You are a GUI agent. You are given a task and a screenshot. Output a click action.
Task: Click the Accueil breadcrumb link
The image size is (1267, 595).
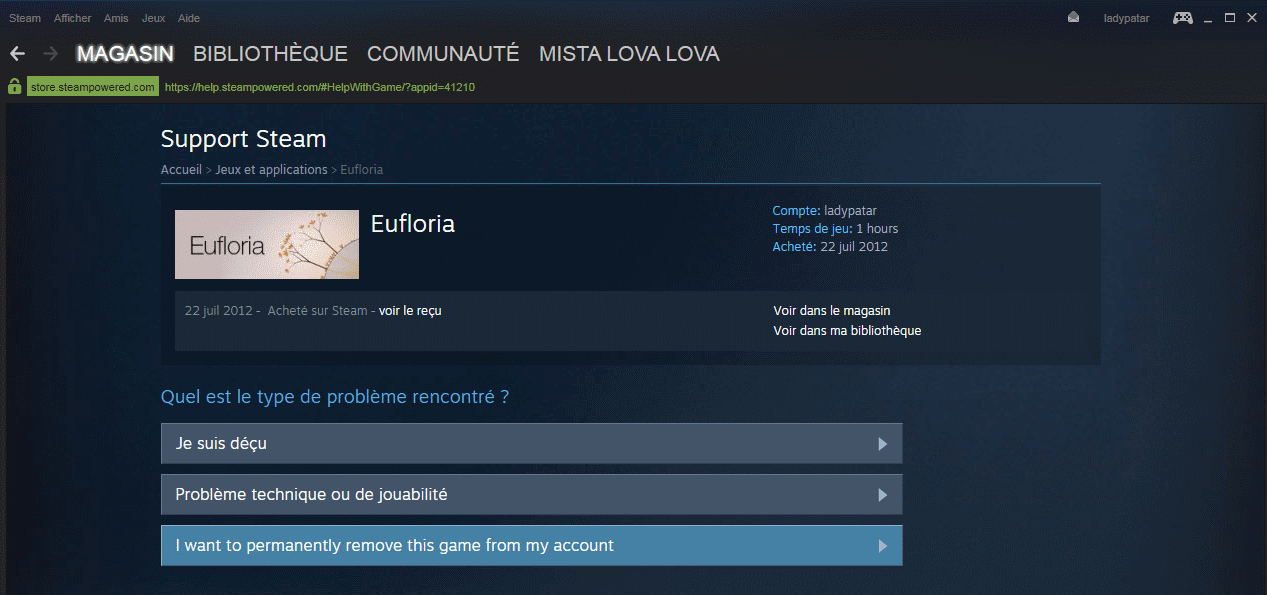pyautogui.click(x=181, y=170)
